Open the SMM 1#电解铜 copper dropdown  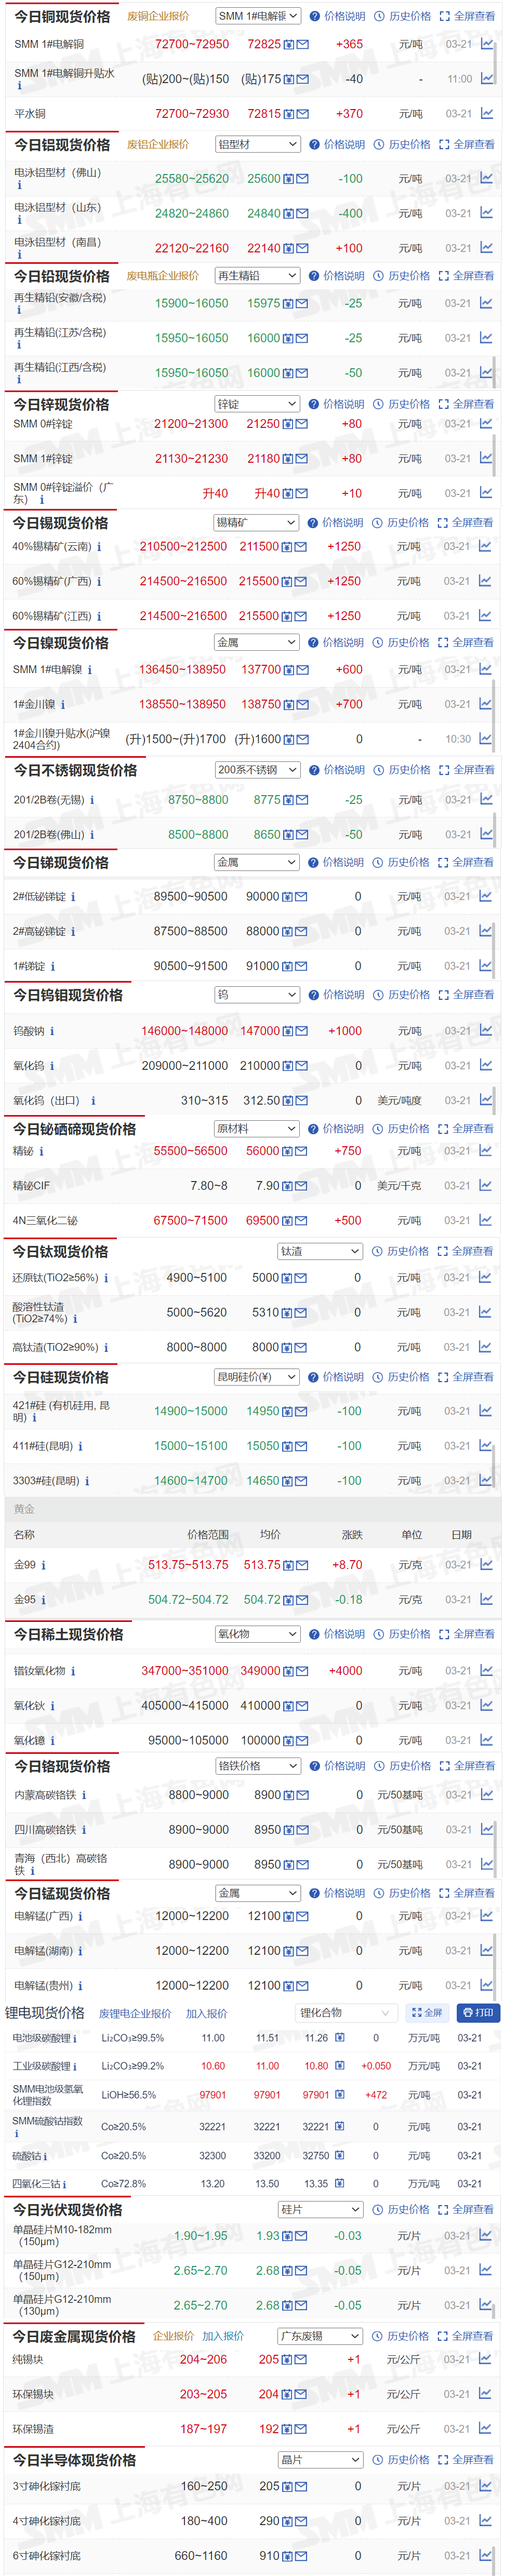pos(258,16)
